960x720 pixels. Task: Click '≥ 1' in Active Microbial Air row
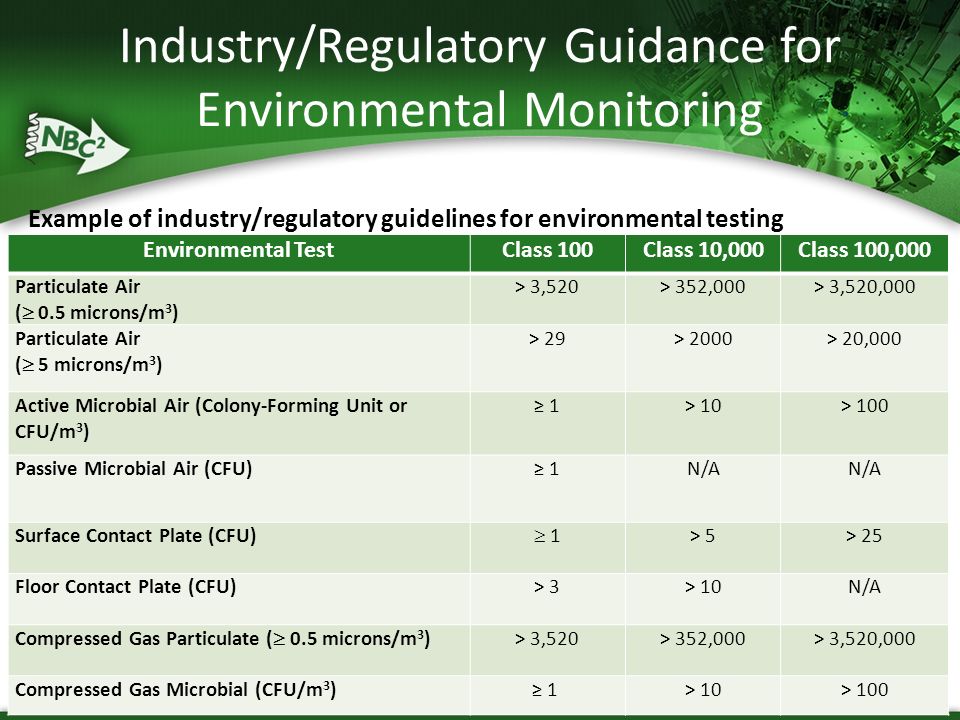(546, 405)
